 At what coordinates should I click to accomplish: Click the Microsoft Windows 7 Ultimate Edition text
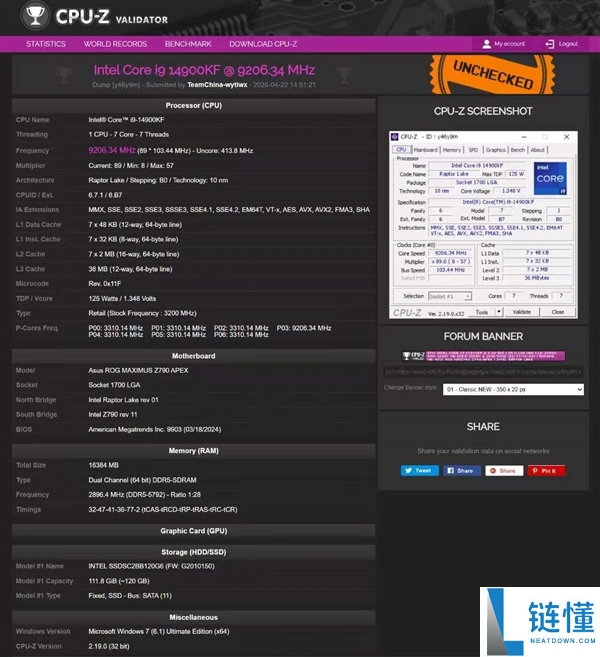coord(159,631)
